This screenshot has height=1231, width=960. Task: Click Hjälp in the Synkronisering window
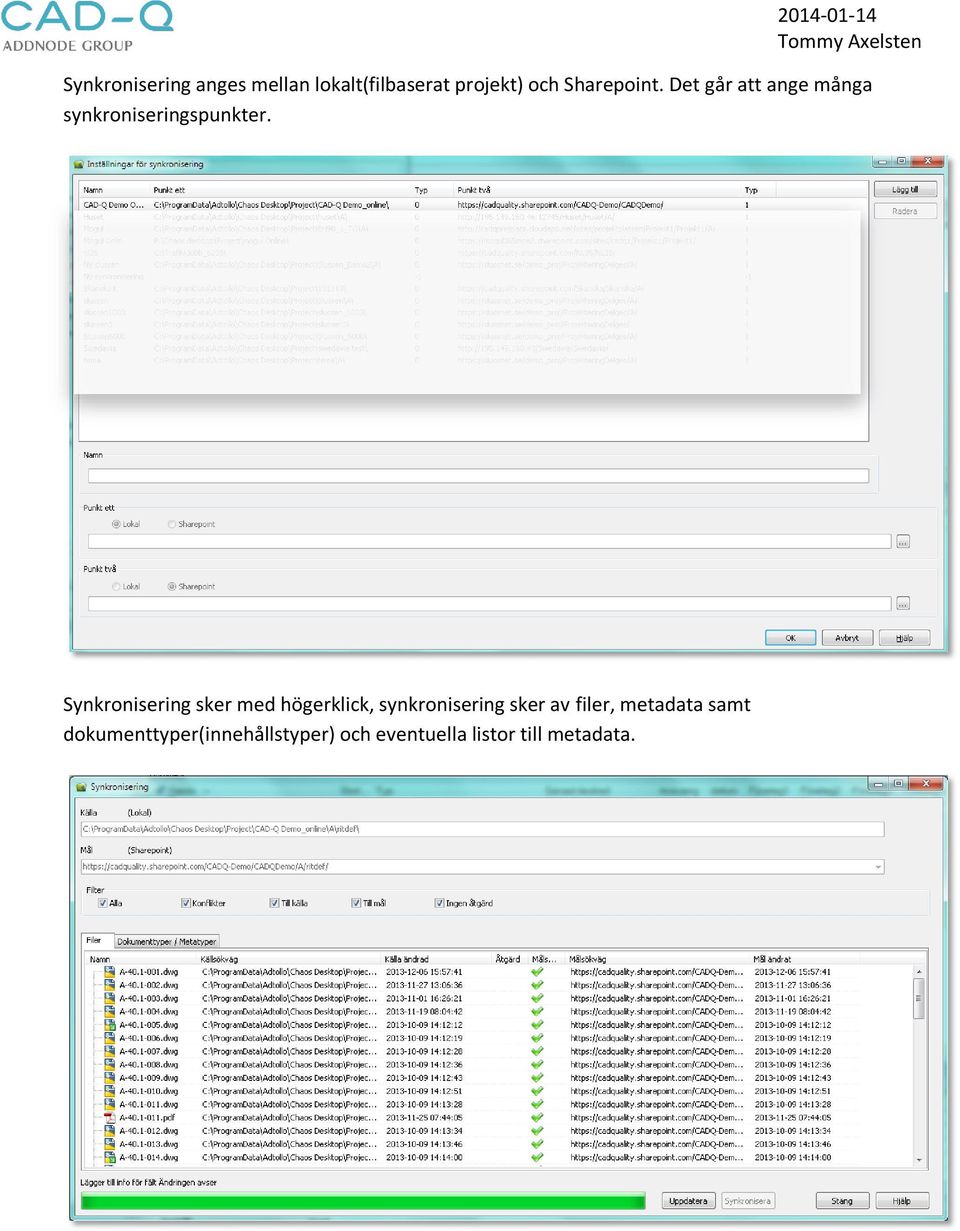[902, 1201]
